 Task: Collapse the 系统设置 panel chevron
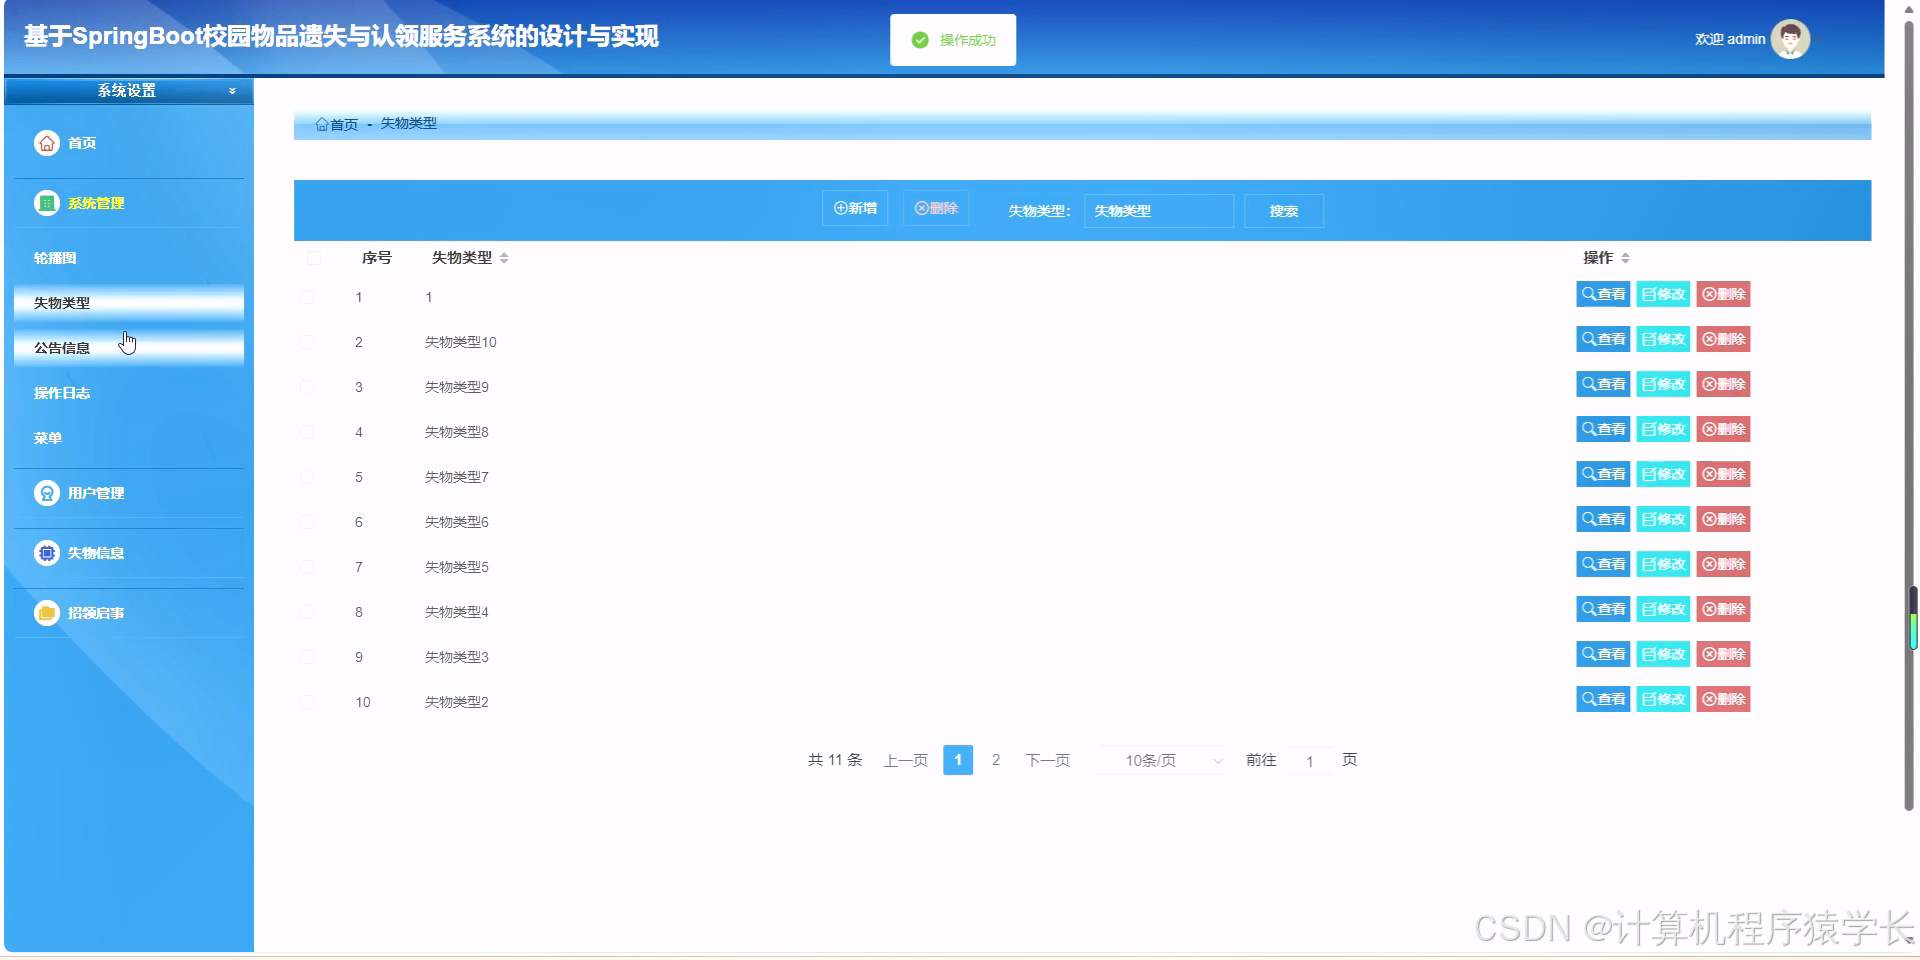tap(231, 90)
